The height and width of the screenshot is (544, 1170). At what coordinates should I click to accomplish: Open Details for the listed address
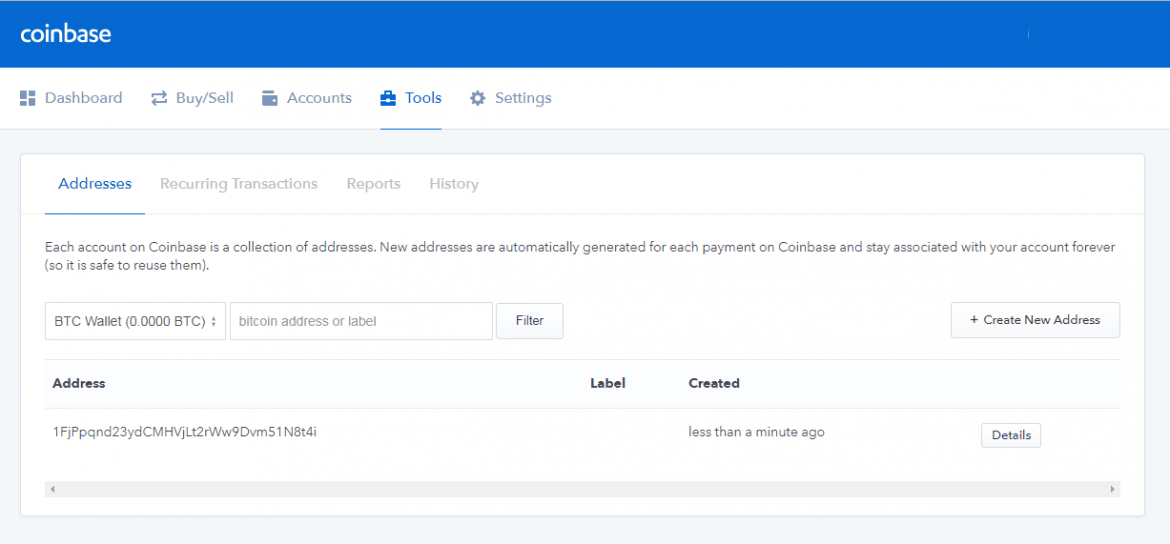tap(1010, 435)
